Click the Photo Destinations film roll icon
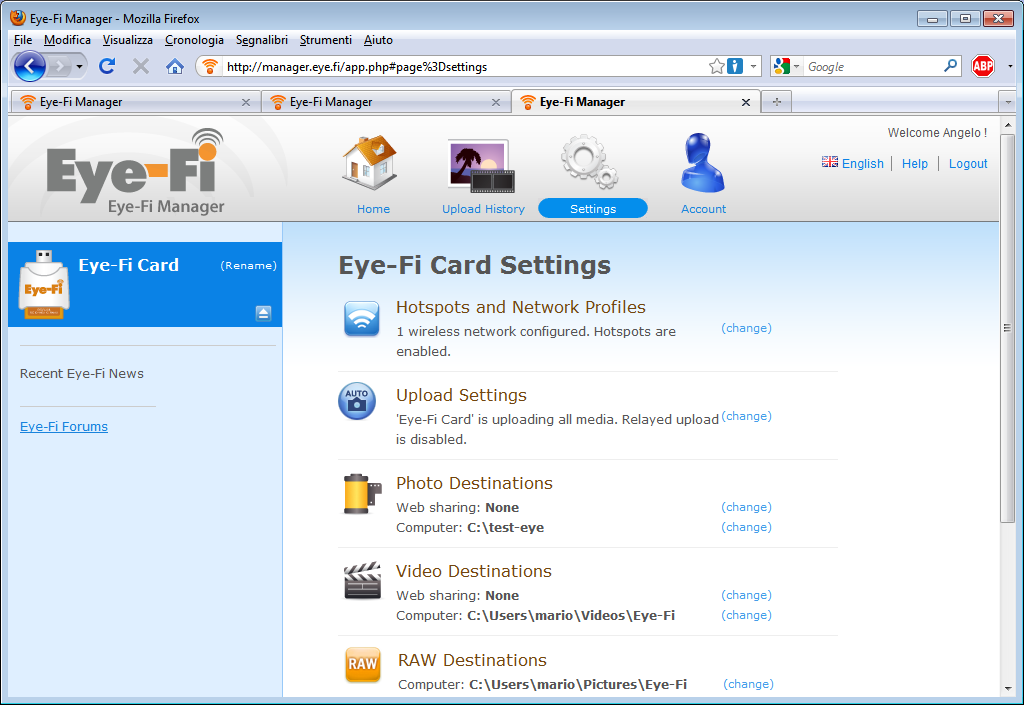Image resolution: width=1024 pixels, height=705 pixels. [x=362, y=494]
